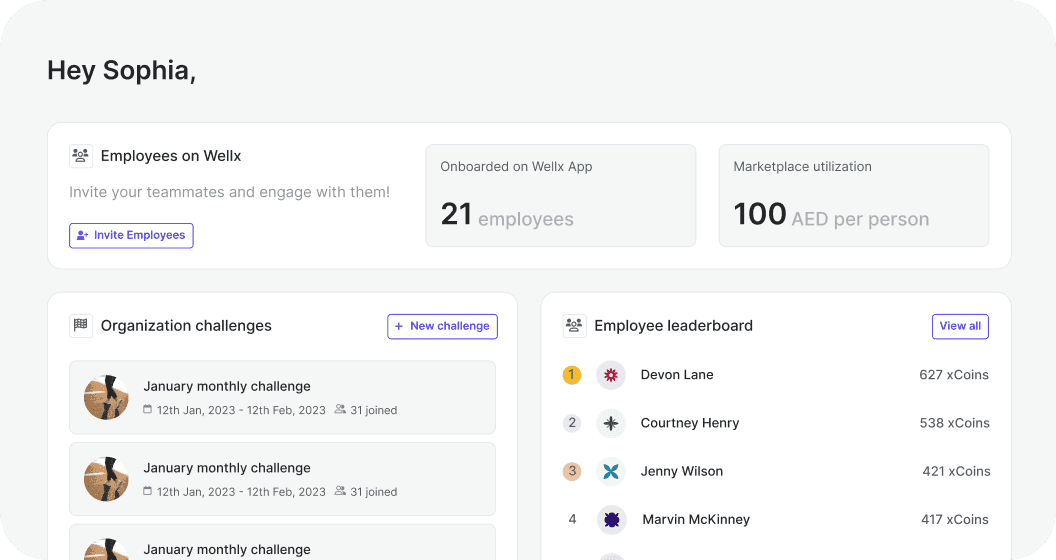Image resolution: width=1056 pixels, height=560 pixels.
Task: Create a New challenge
Action: (x=442, y=326)
